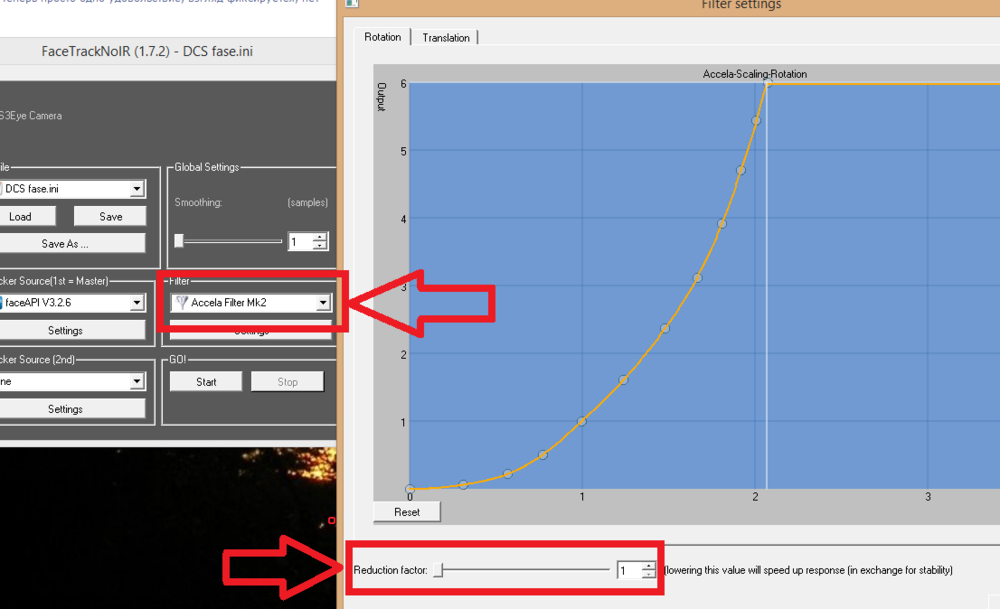Switch to the Rotation tab
This screenshot has height=609, width=1000.
383,37
